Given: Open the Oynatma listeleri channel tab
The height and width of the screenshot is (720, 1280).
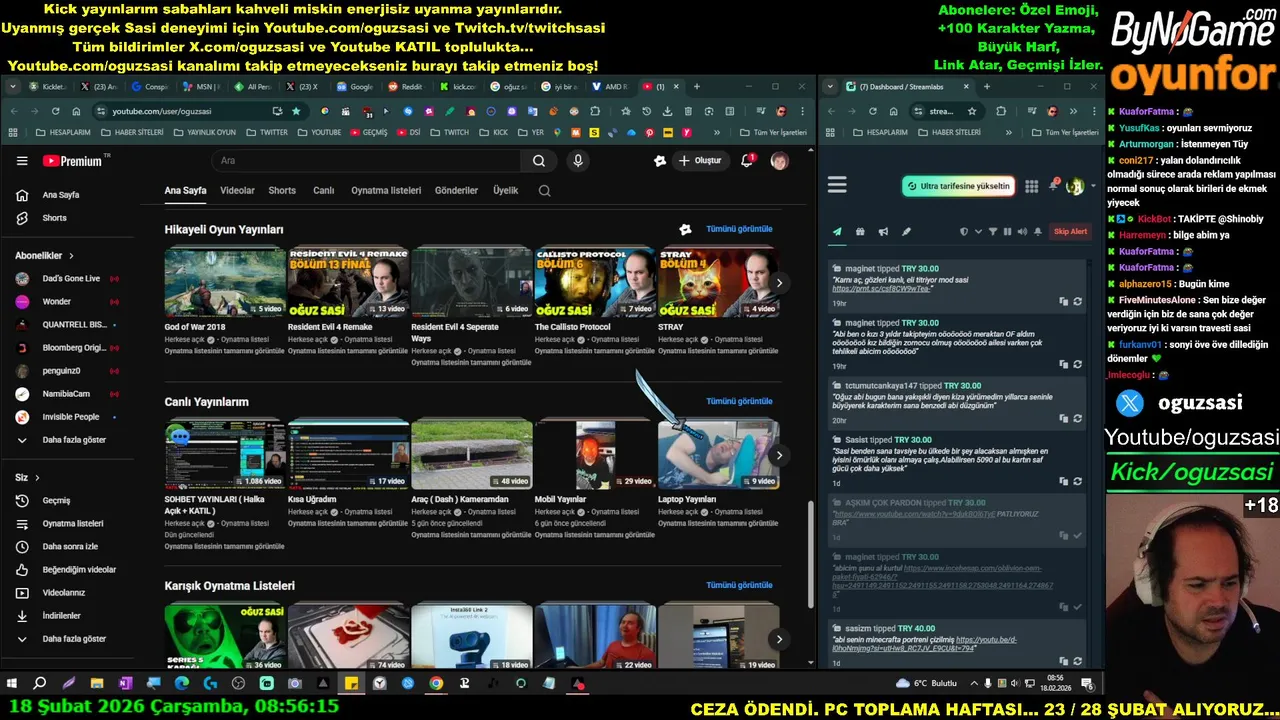Looking at the screenshot, I should point(386,190).
